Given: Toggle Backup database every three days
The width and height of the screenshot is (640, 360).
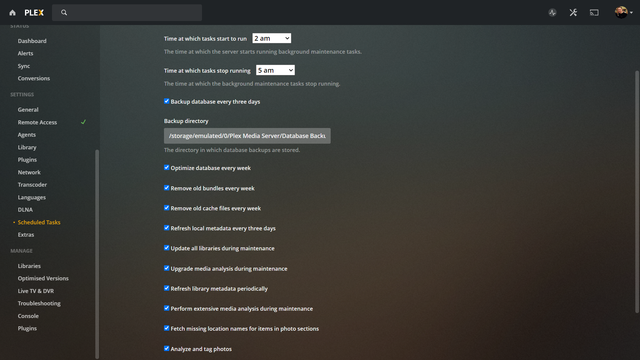Looking at the screenshot, I should (x=167, y=101).
